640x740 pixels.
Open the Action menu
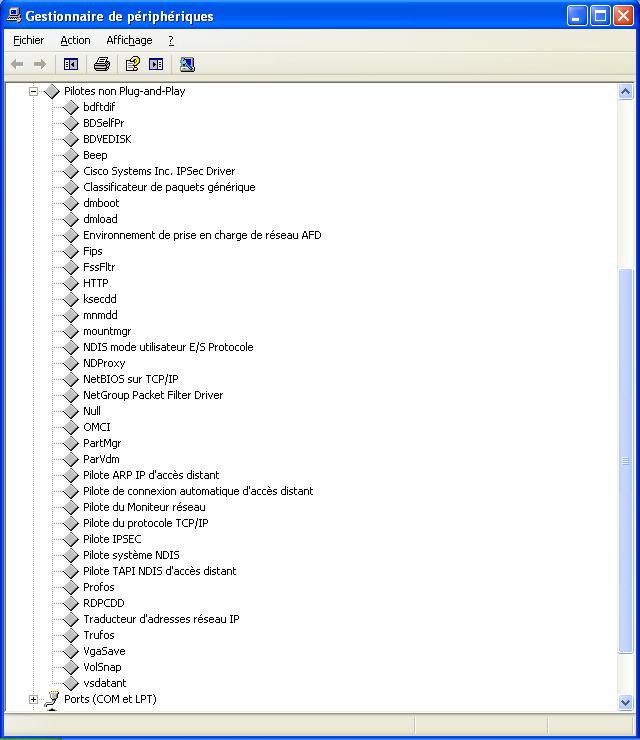(x=75, y=41)
